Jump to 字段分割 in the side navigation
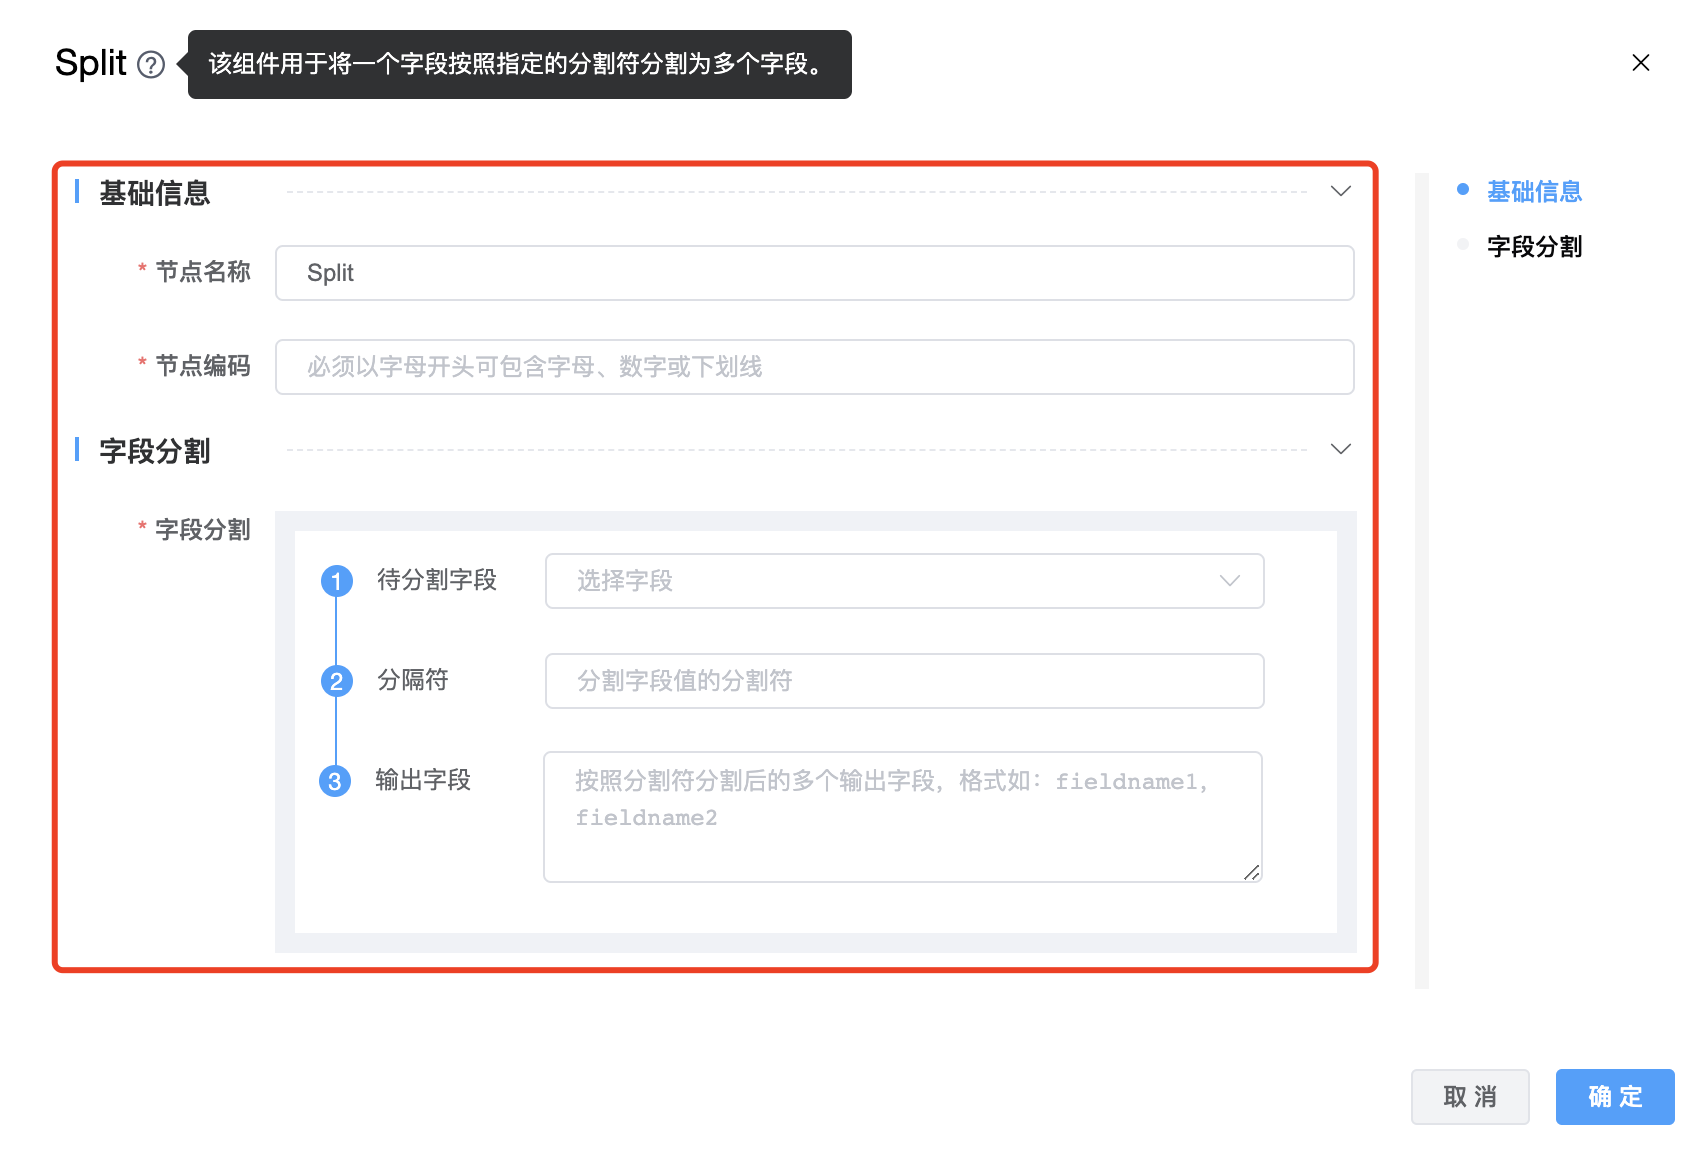This screenshot has height=1156, width=1704. (x=1534, y=246)
